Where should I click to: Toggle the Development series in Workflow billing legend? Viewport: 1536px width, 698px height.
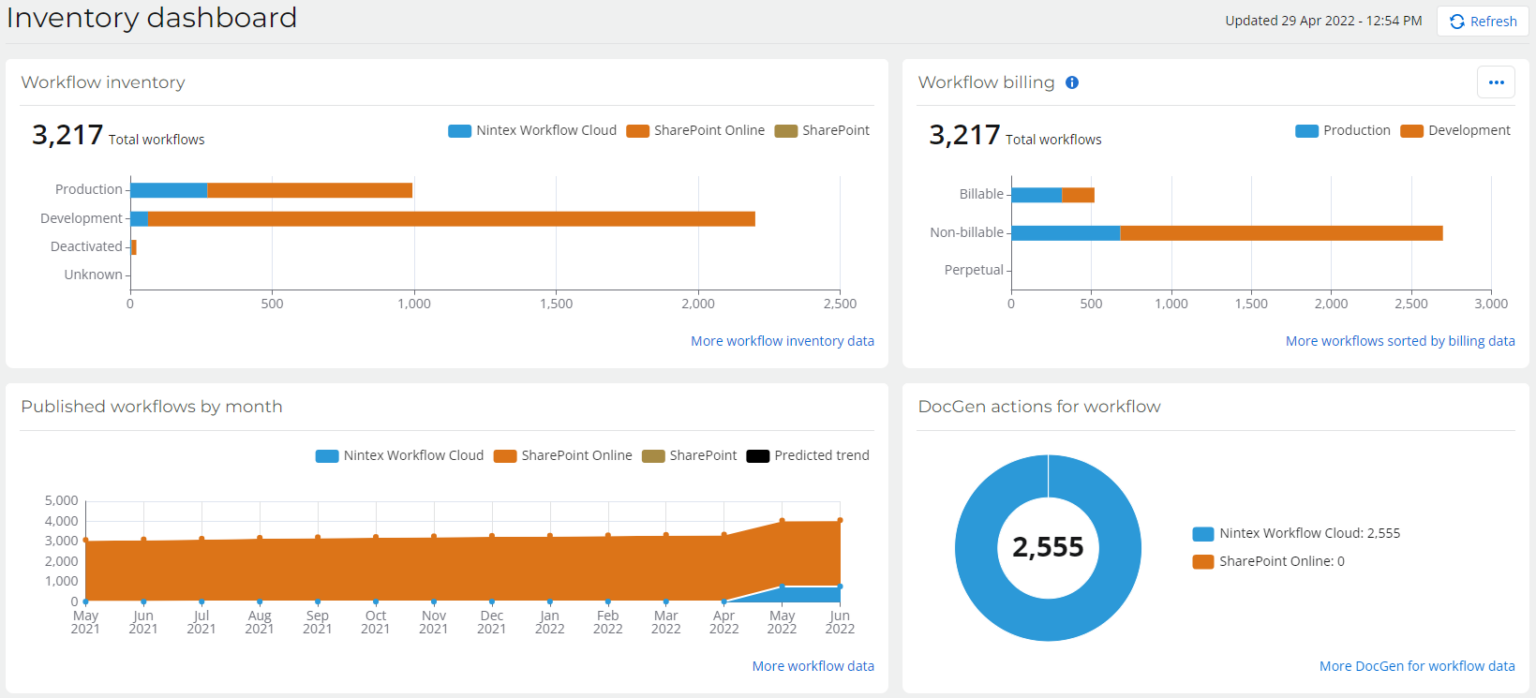[x=1411, y=130]
